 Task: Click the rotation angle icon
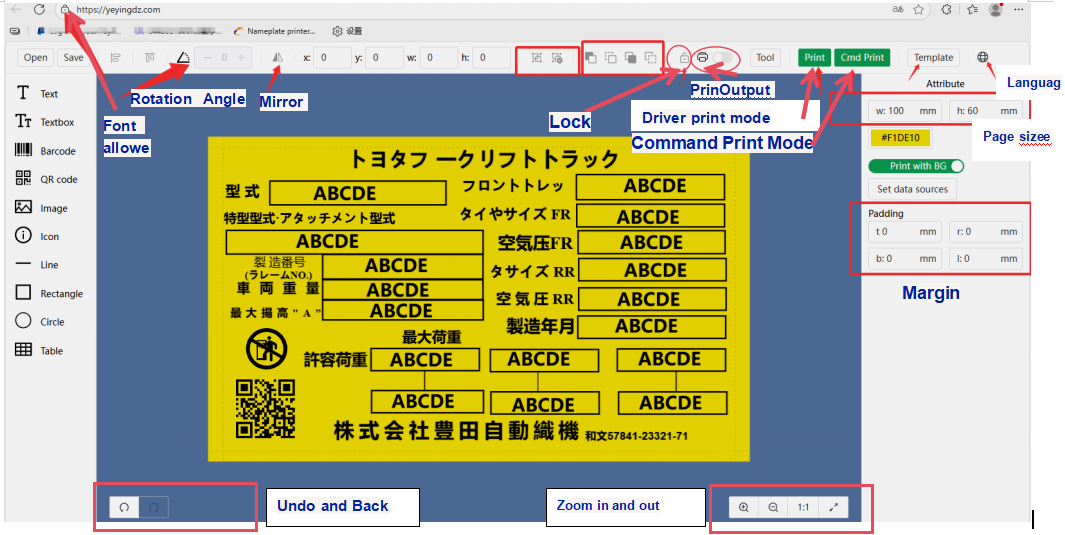click(x=182, y=58)
